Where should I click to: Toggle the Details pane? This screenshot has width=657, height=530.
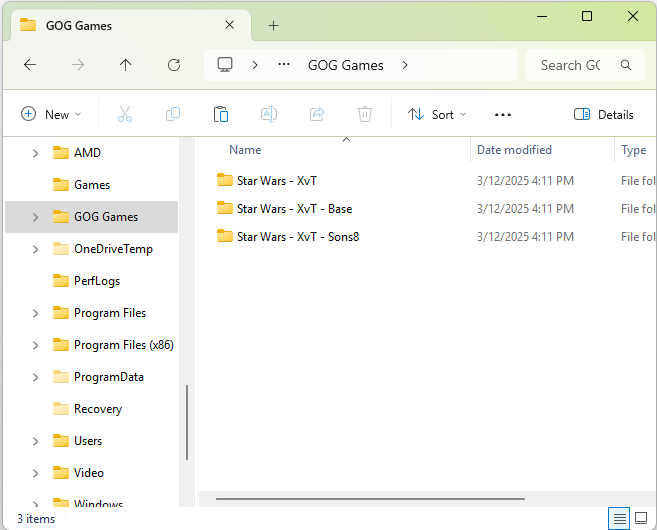point(604,115)
